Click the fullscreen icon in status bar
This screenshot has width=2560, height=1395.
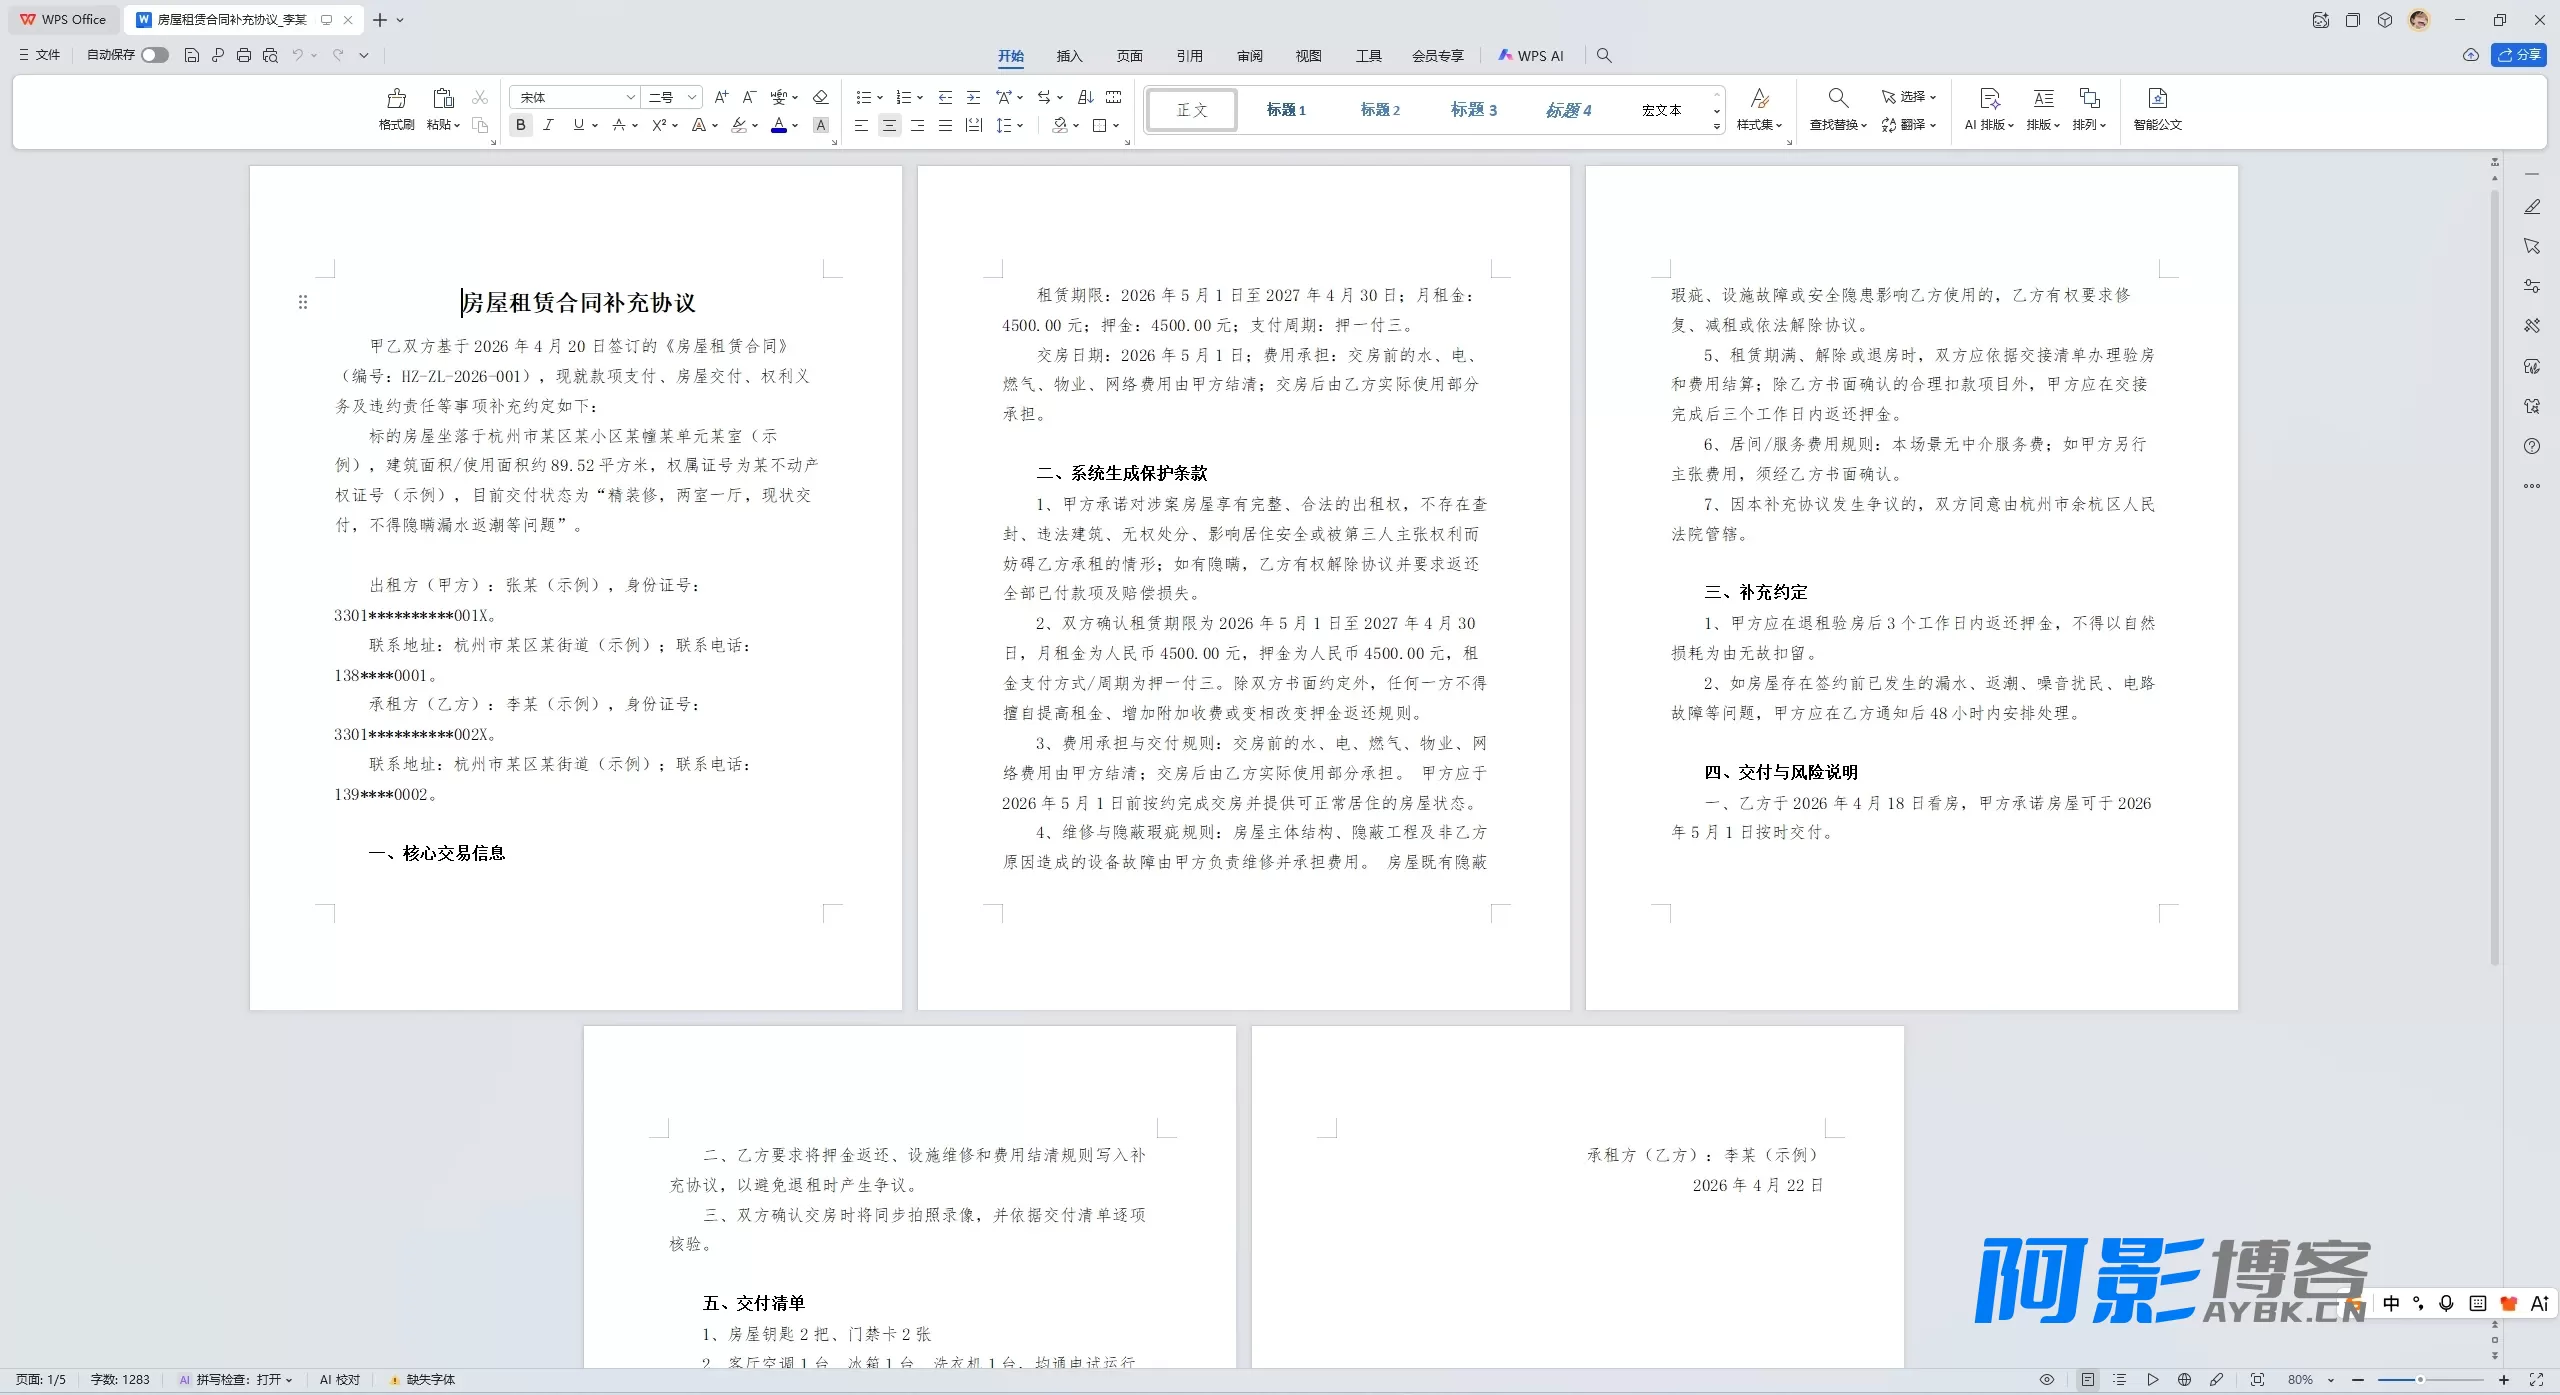[x=2536, y=1380]
